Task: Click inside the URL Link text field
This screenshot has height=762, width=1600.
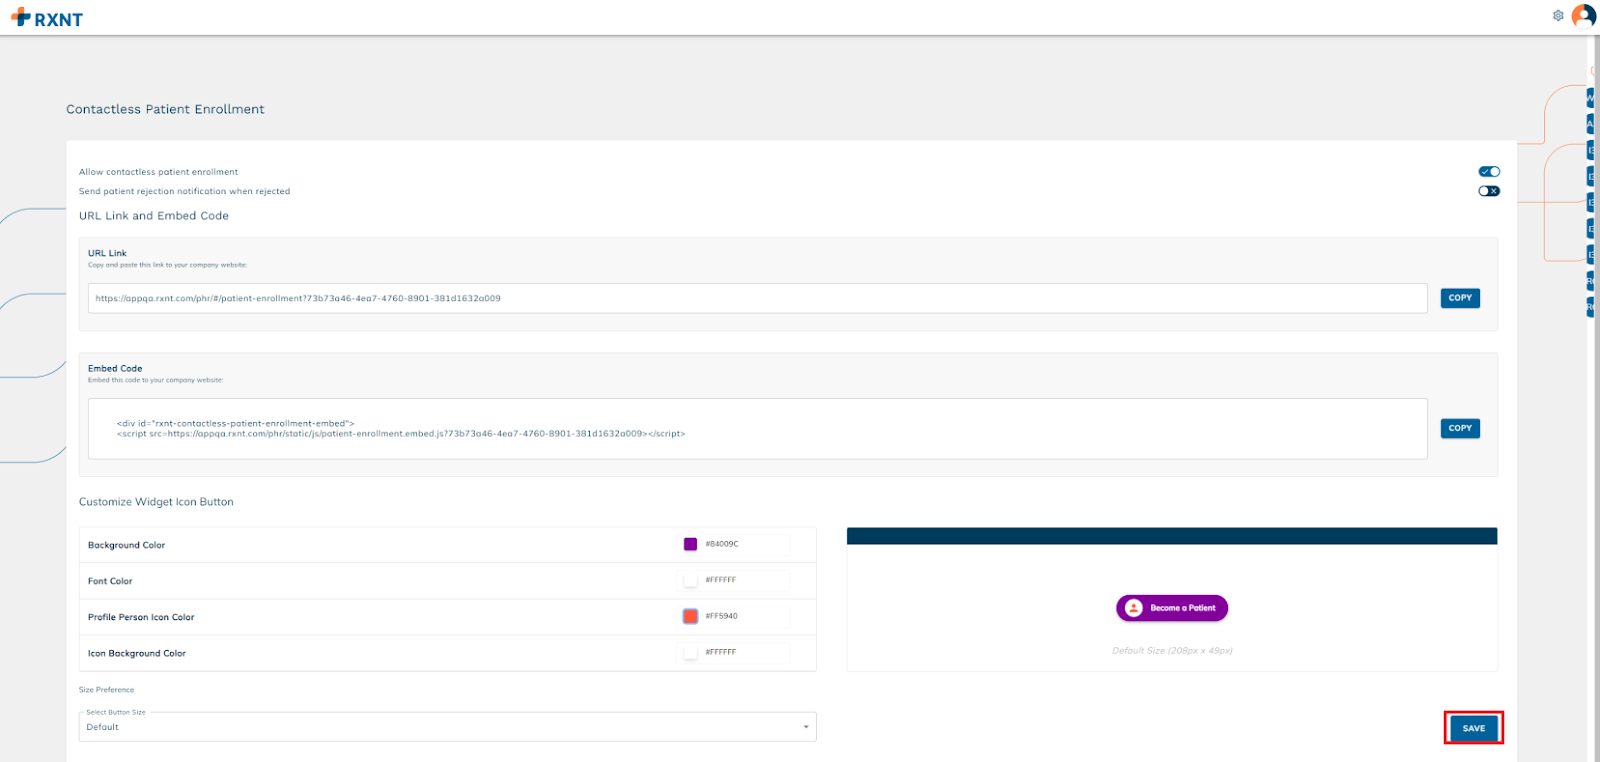Action: [x=758, y=298]
